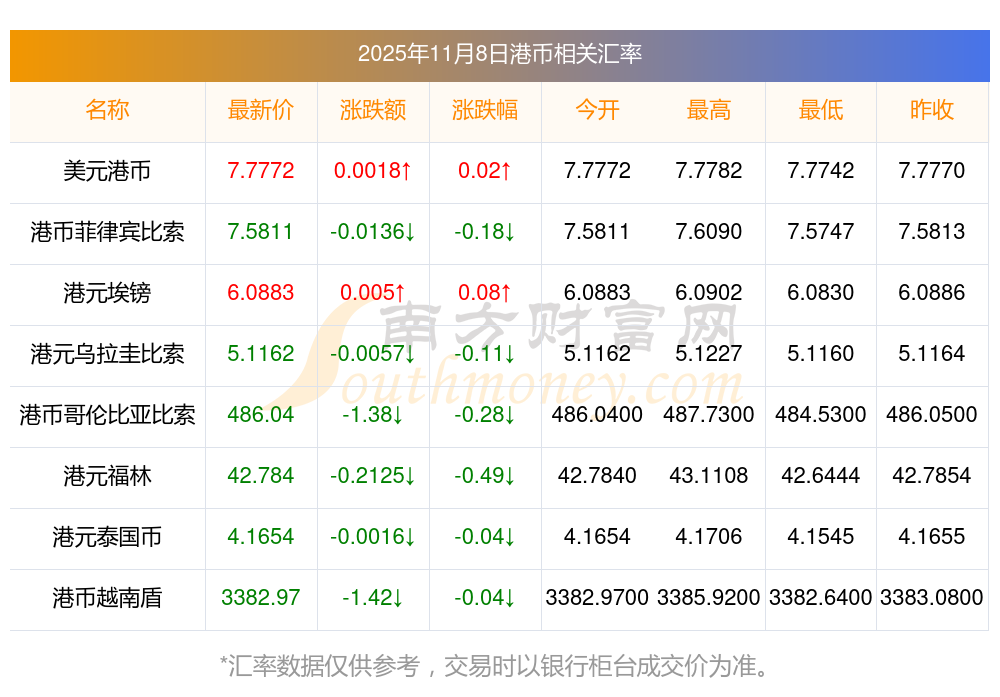
Task: Click the title '2025年11月8日港币相关汇率'
Action: click(499, 54)
